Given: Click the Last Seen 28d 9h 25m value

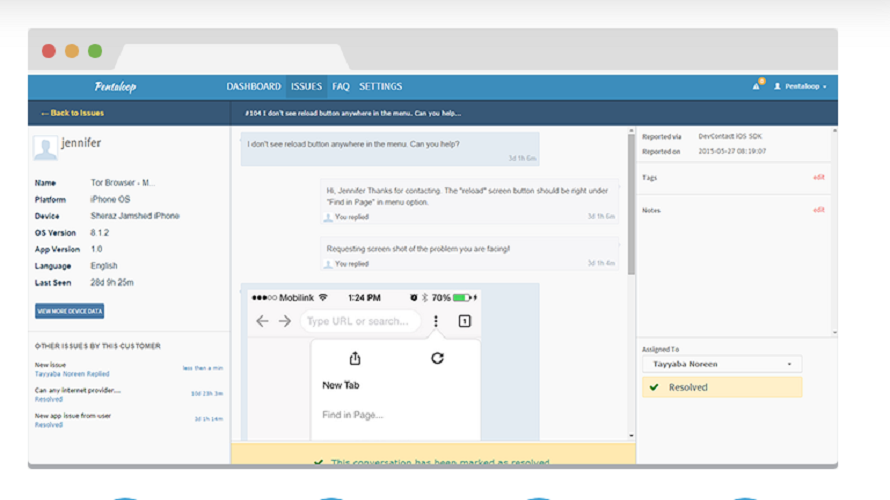Looking at the screenshot, I should (x=112, y=283).
